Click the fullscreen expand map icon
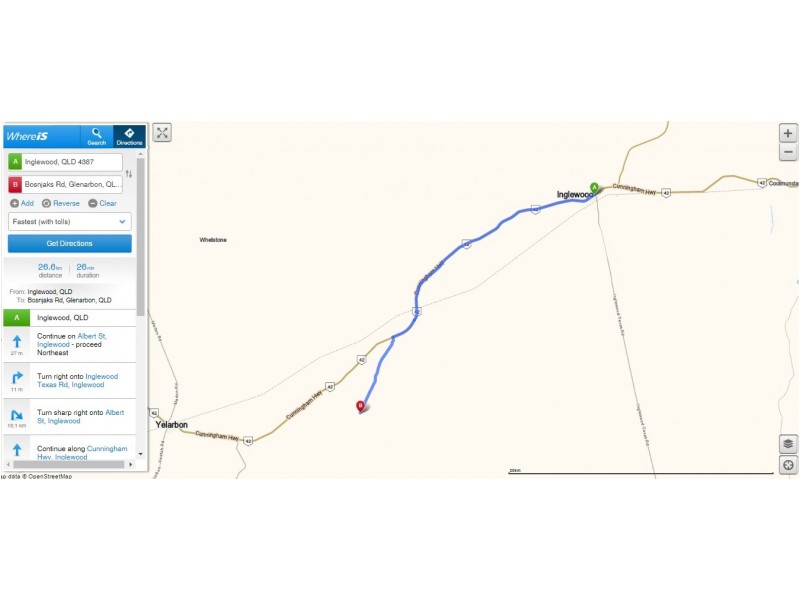 click(162, 133)
